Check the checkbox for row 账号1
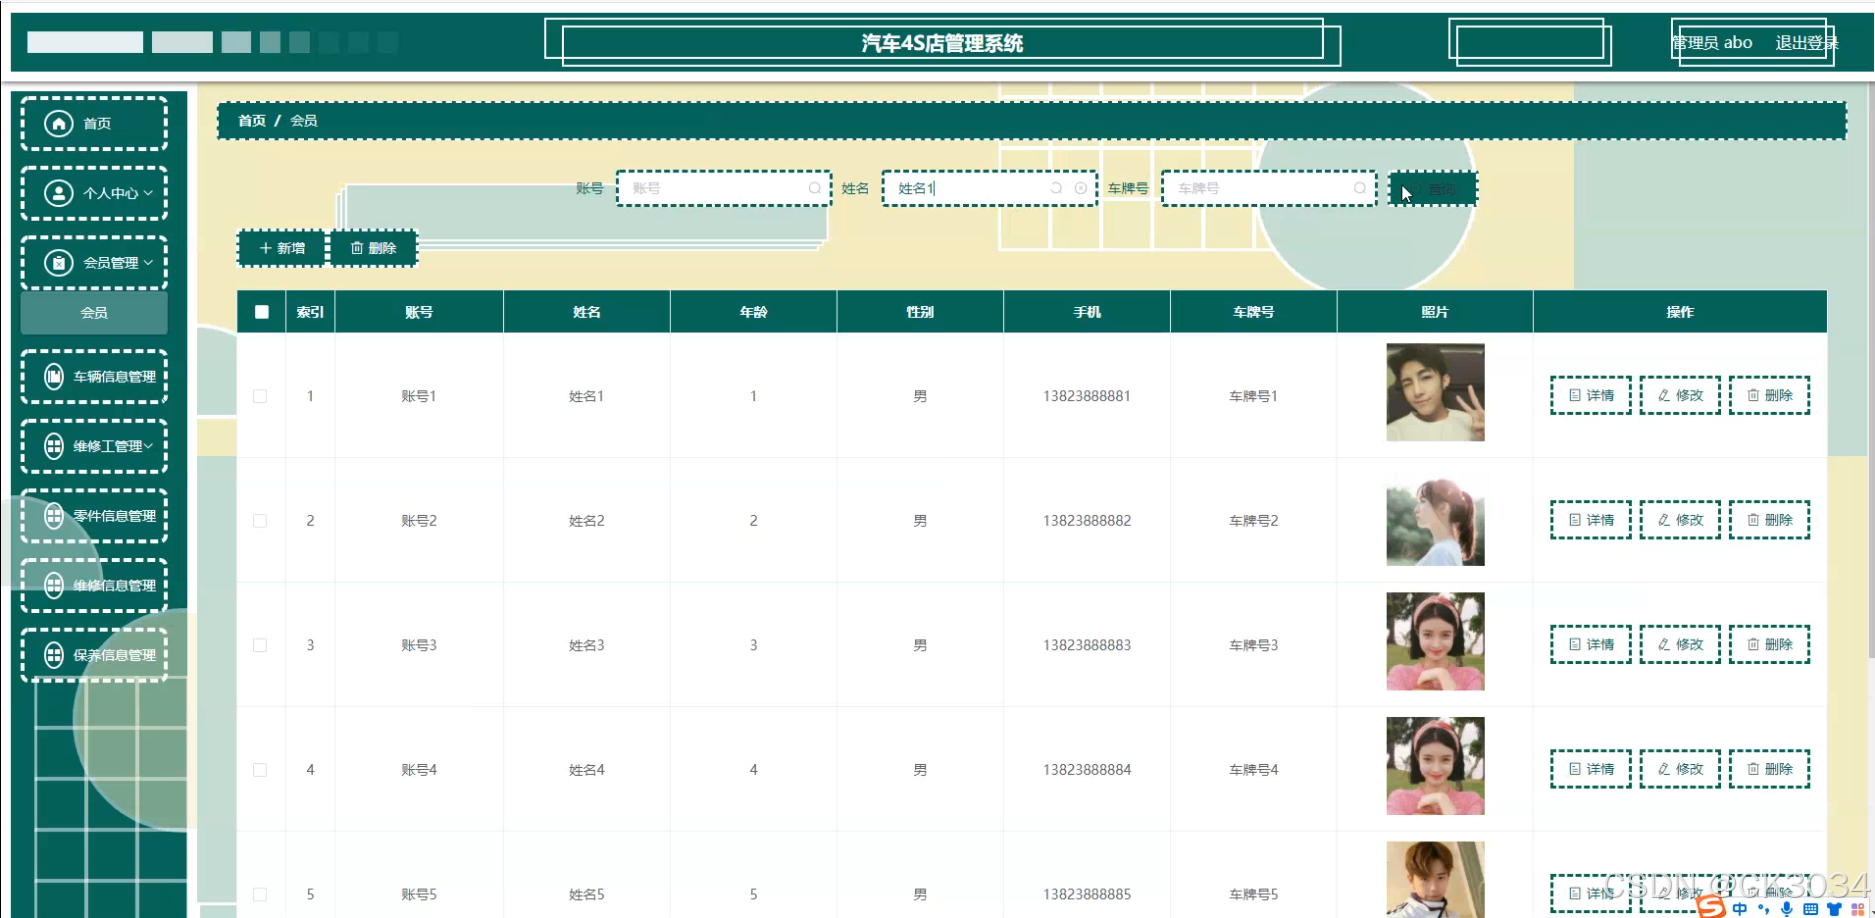The image size is (1875, 918). 261,395
